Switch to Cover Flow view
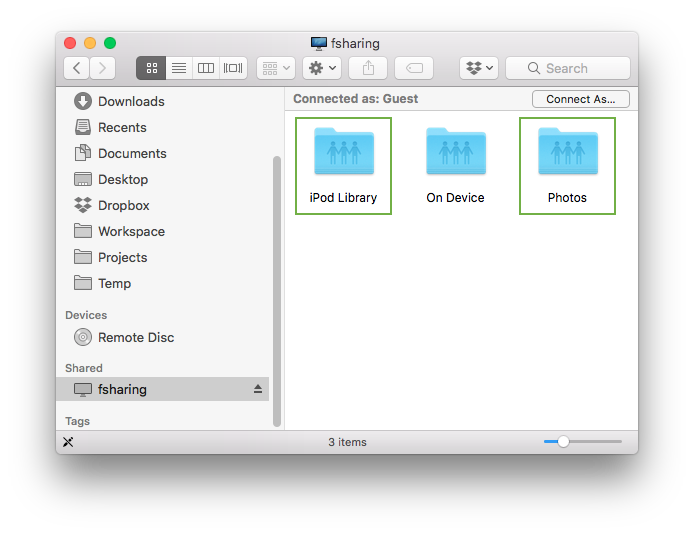Screen dimensions: 694x534 coord(233,68)
